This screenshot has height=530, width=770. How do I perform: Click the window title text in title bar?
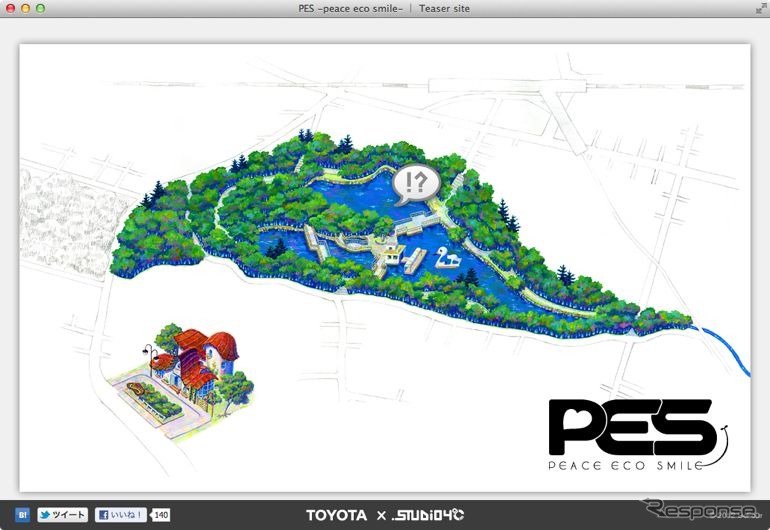384,8
